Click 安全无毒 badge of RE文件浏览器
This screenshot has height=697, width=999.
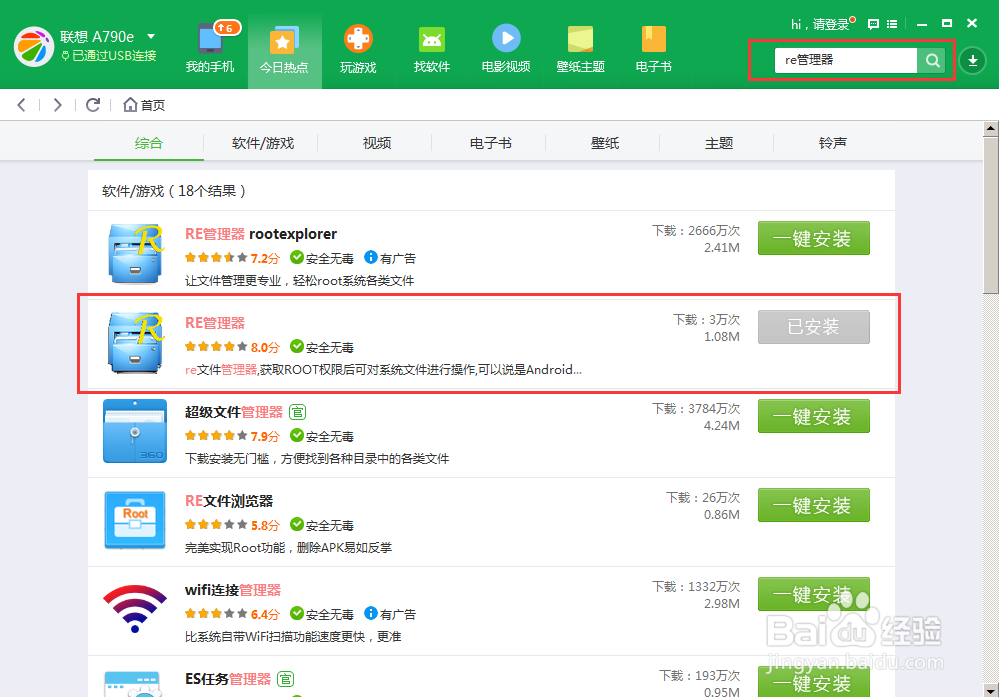click(322, 525)
